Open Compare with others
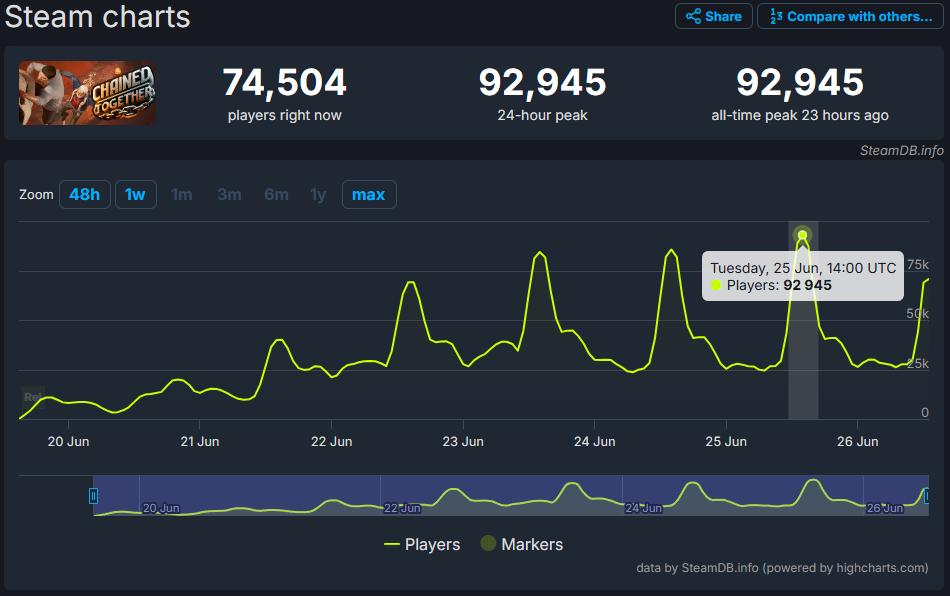 850,16
